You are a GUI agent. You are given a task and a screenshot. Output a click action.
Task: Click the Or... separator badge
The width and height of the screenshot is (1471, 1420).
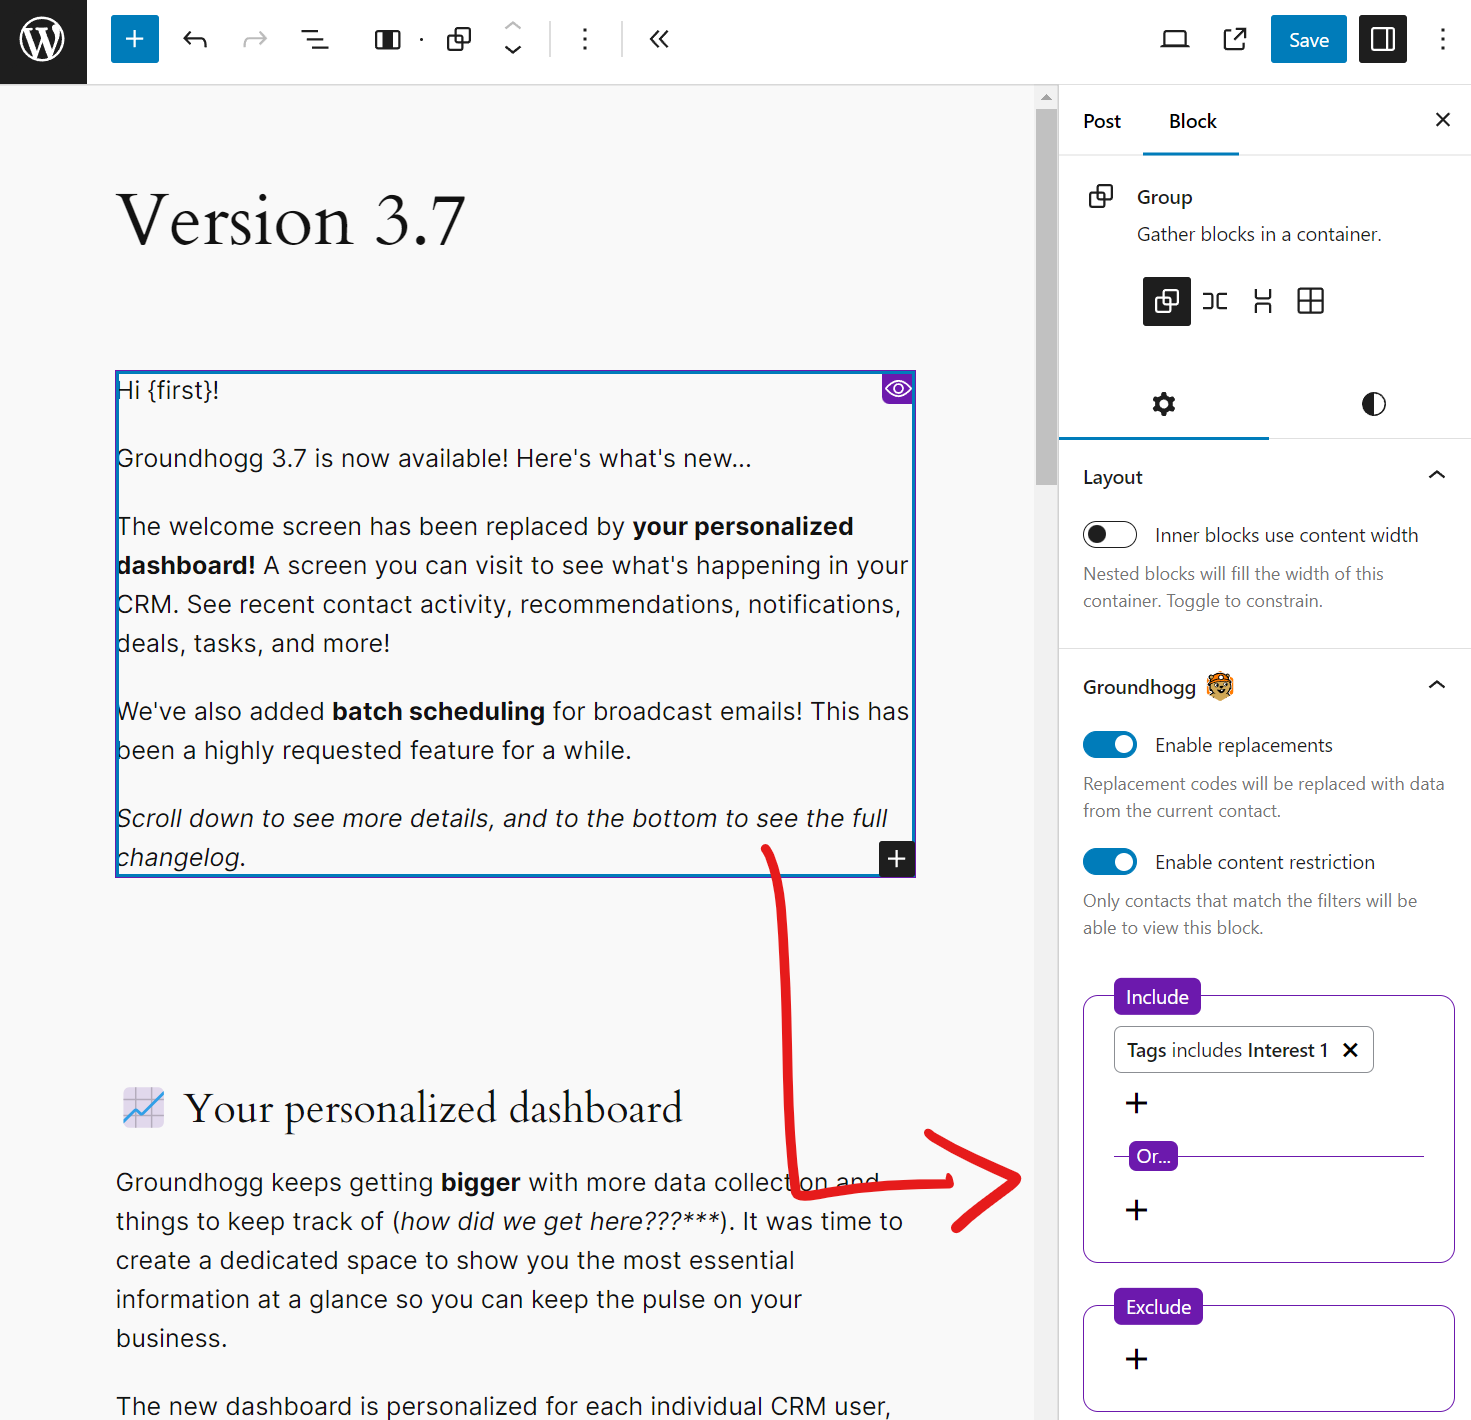(x=1153, y=1156)
